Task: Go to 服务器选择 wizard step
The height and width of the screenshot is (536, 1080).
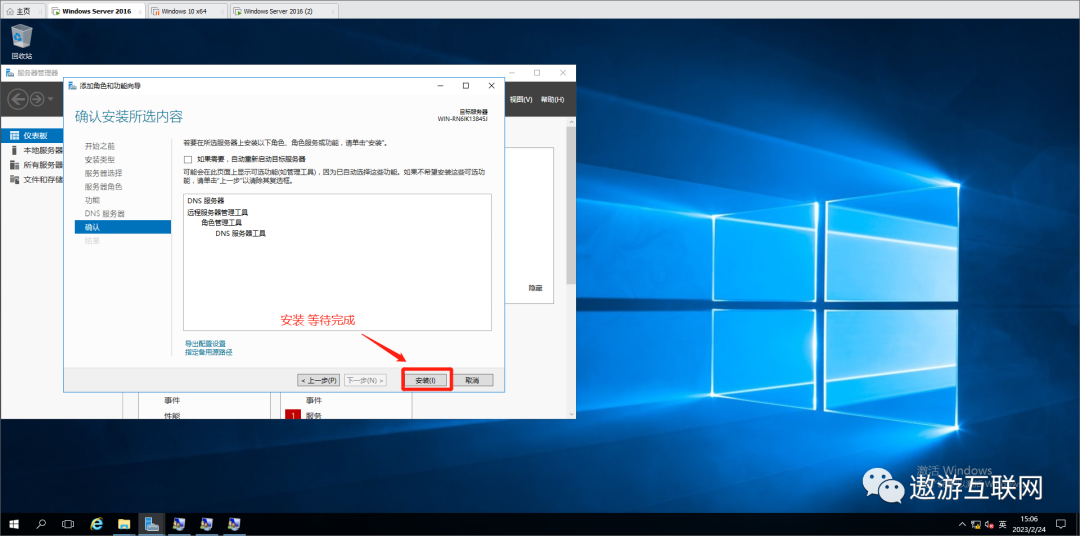Action: [x=103, y=173]
